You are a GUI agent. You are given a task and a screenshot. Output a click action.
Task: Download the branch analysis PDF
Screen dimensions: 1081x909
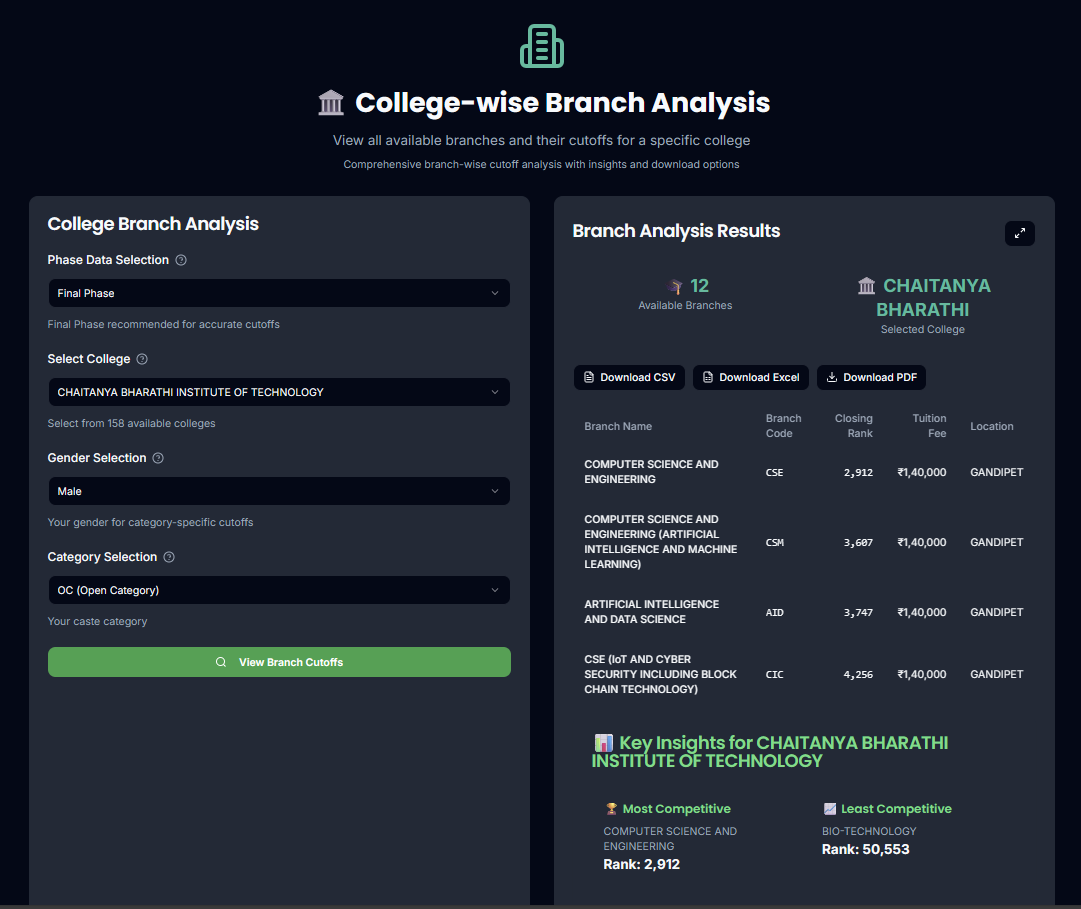(x=871, y=377)
